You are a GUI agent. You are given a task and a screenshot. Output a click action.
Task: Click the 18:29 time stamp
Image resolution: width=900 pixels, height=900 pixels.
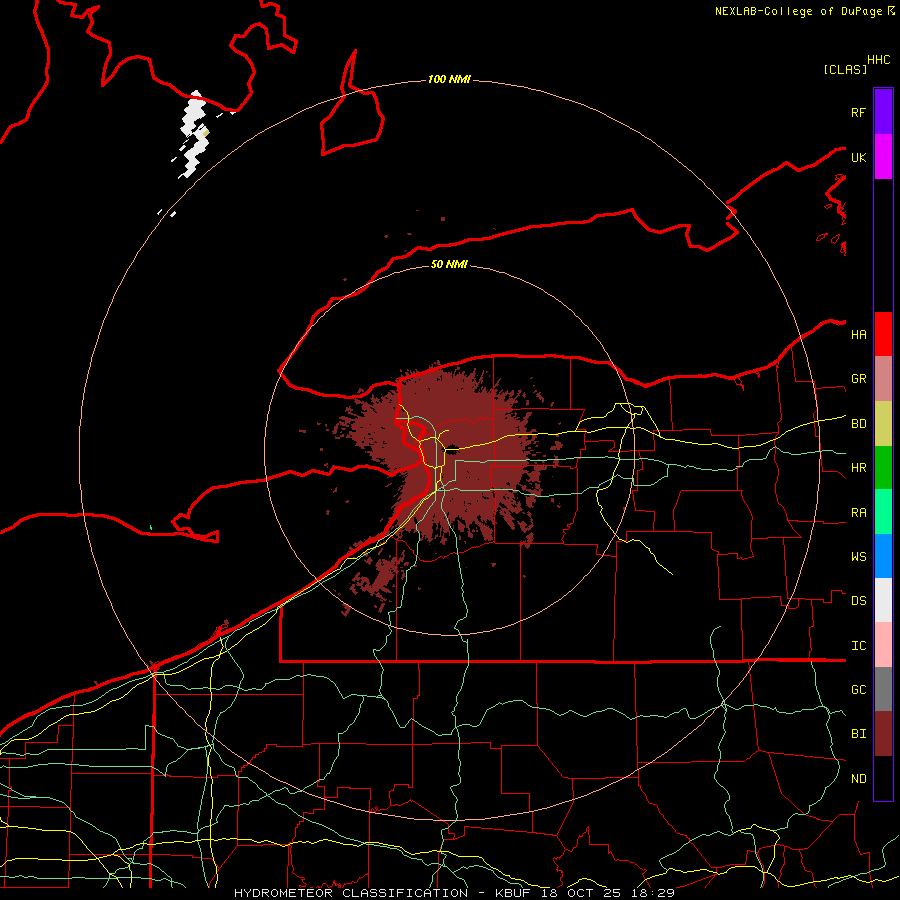coord(655,893)
